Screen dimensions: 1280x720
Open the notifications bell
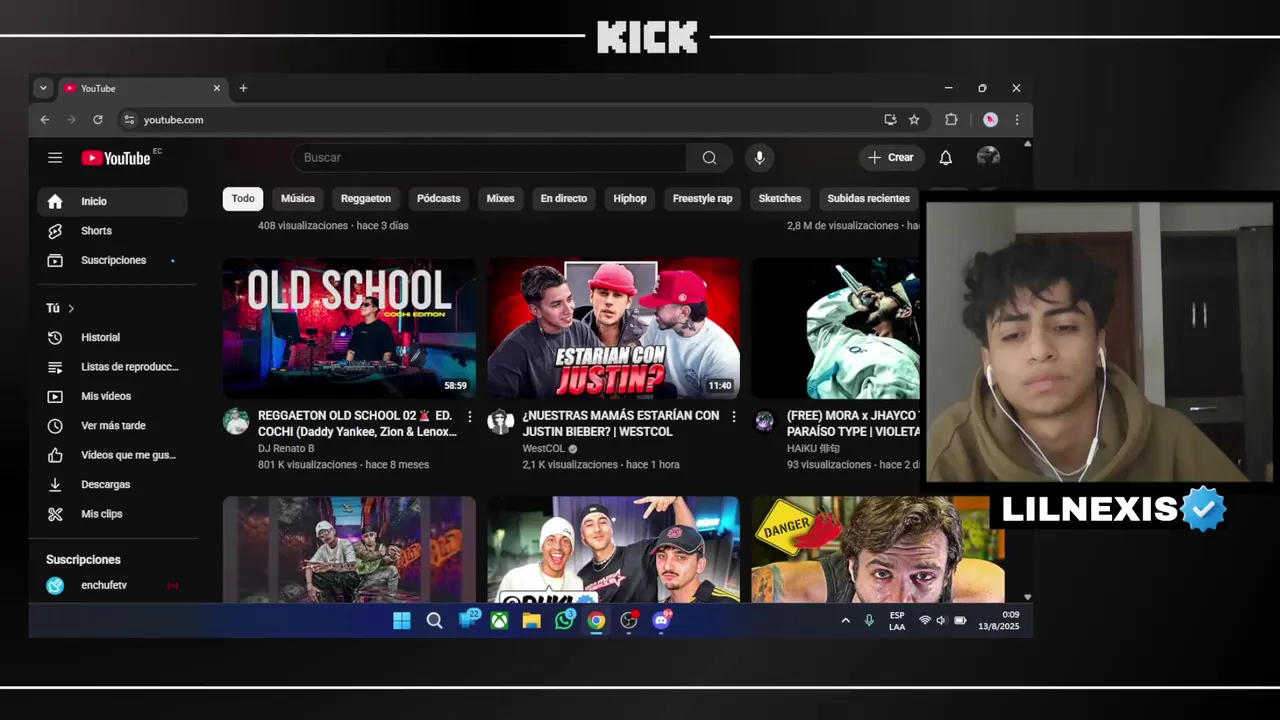pos(945,158)
